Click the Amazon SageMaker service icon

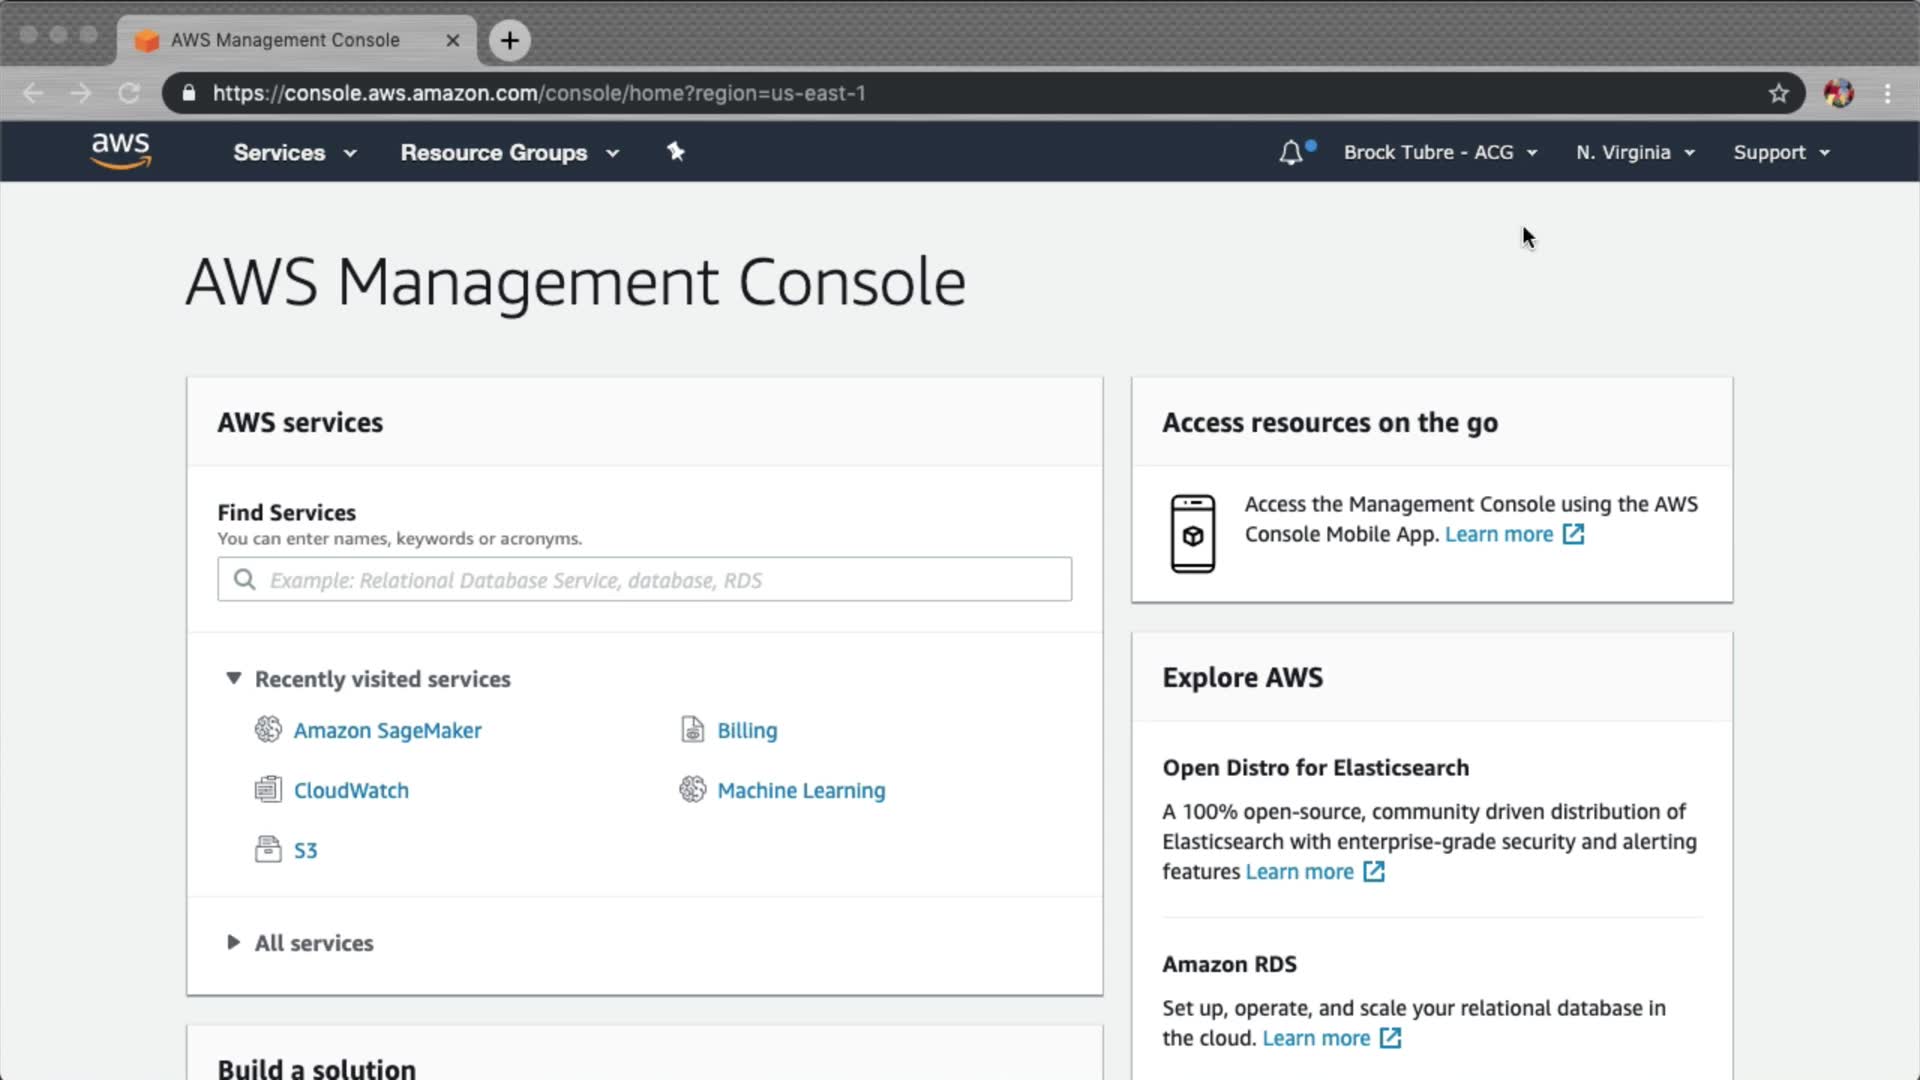coord(268,730)
